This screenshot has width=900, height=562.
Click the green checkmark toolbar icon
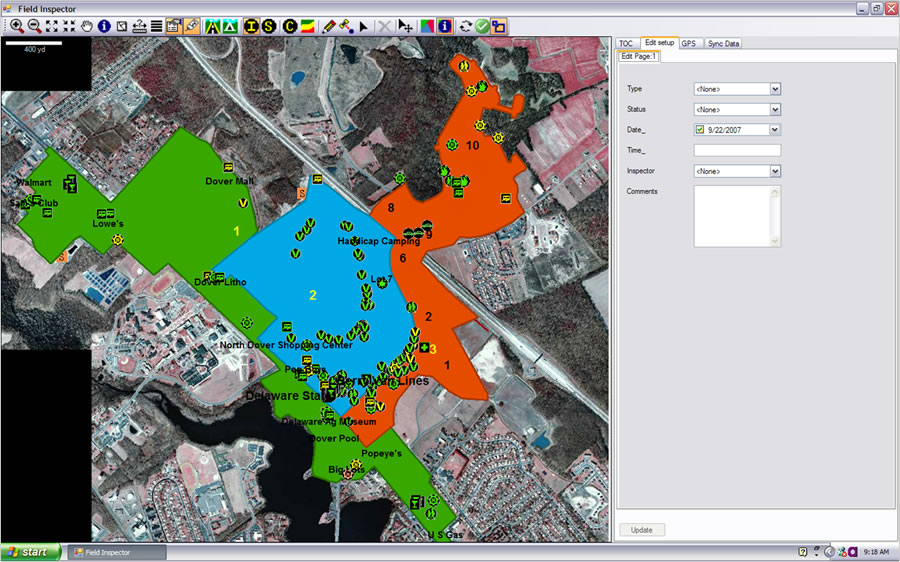click(482, 26)
